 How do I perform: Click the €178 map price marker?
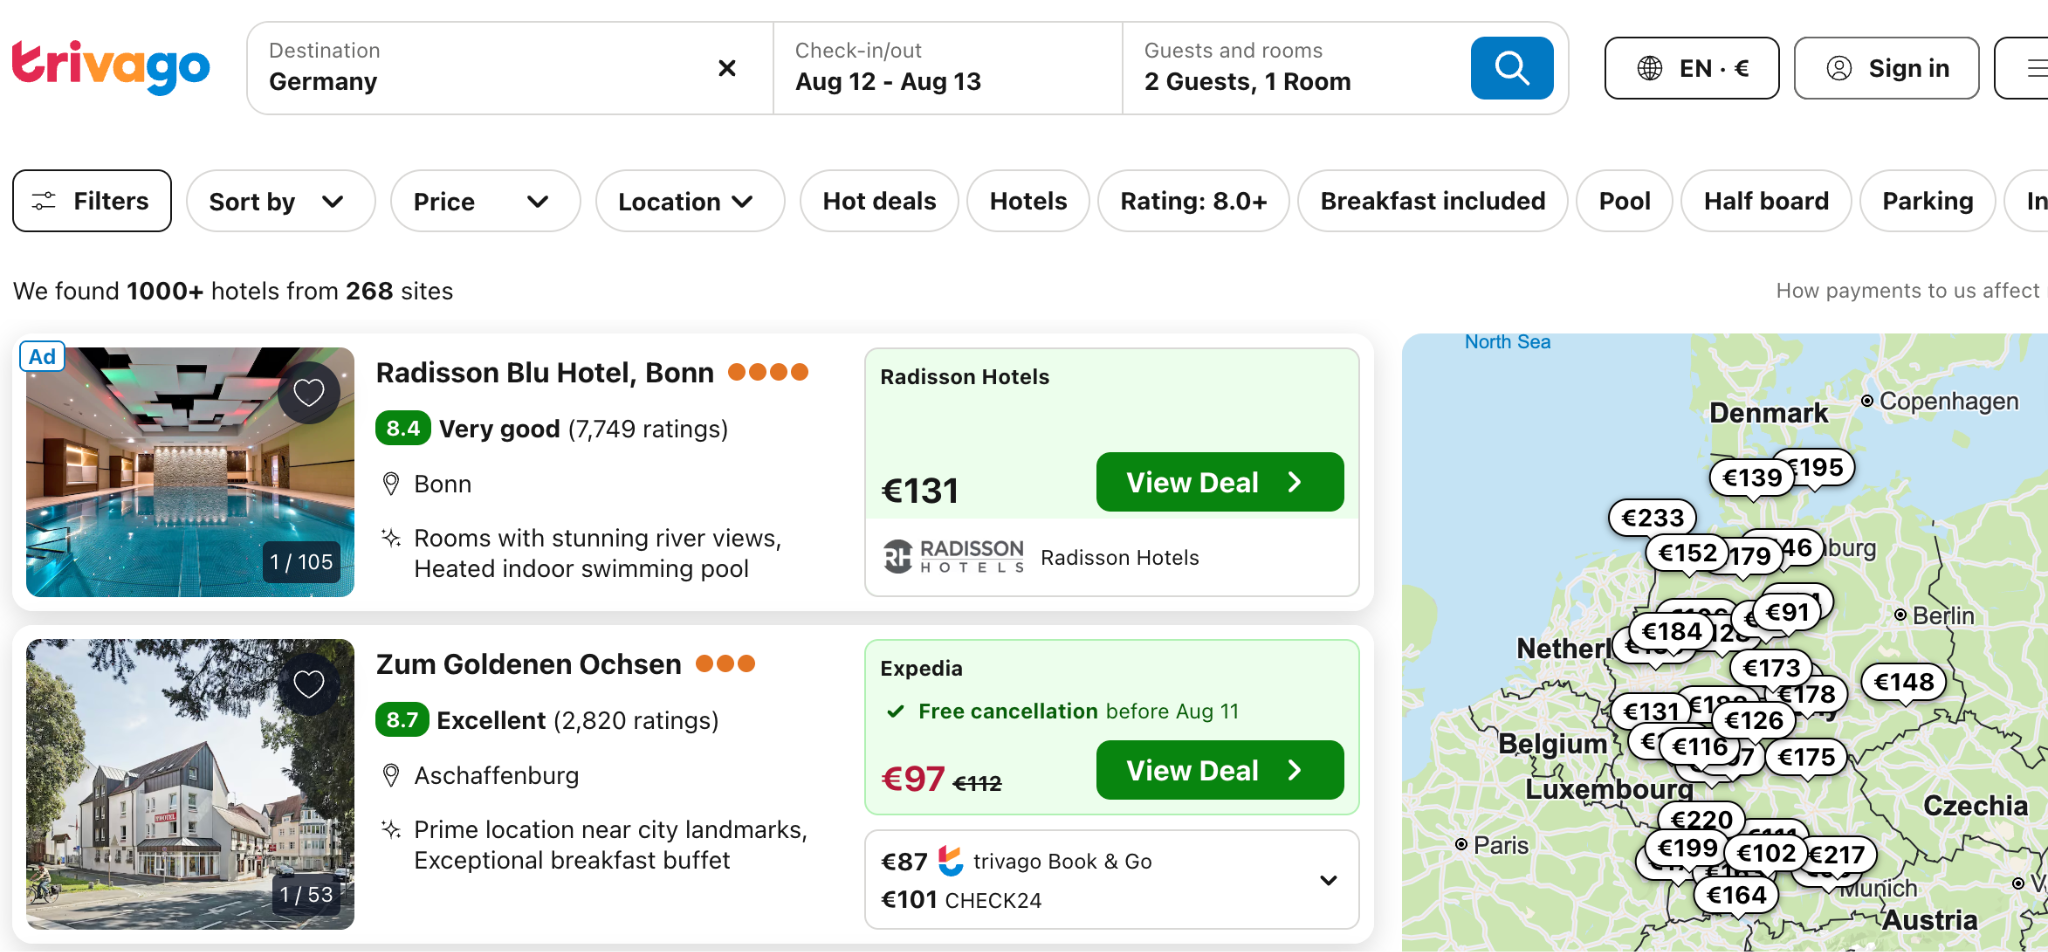[1811, 694]
